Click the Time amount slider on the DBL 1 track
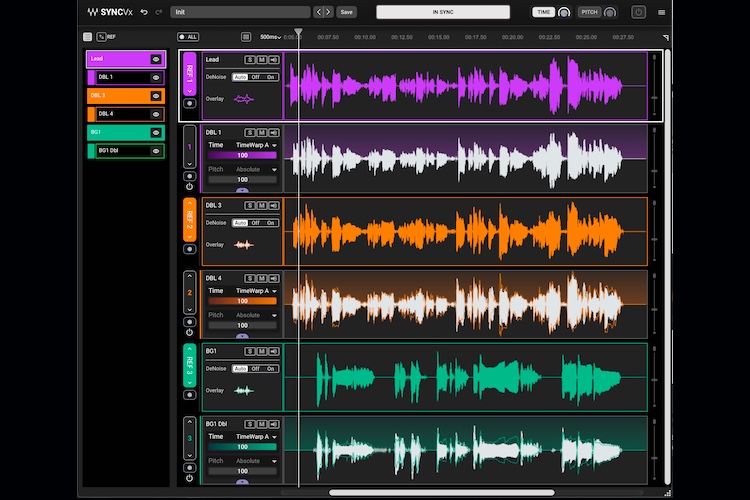The image size is (750, 500). [243, 155]
